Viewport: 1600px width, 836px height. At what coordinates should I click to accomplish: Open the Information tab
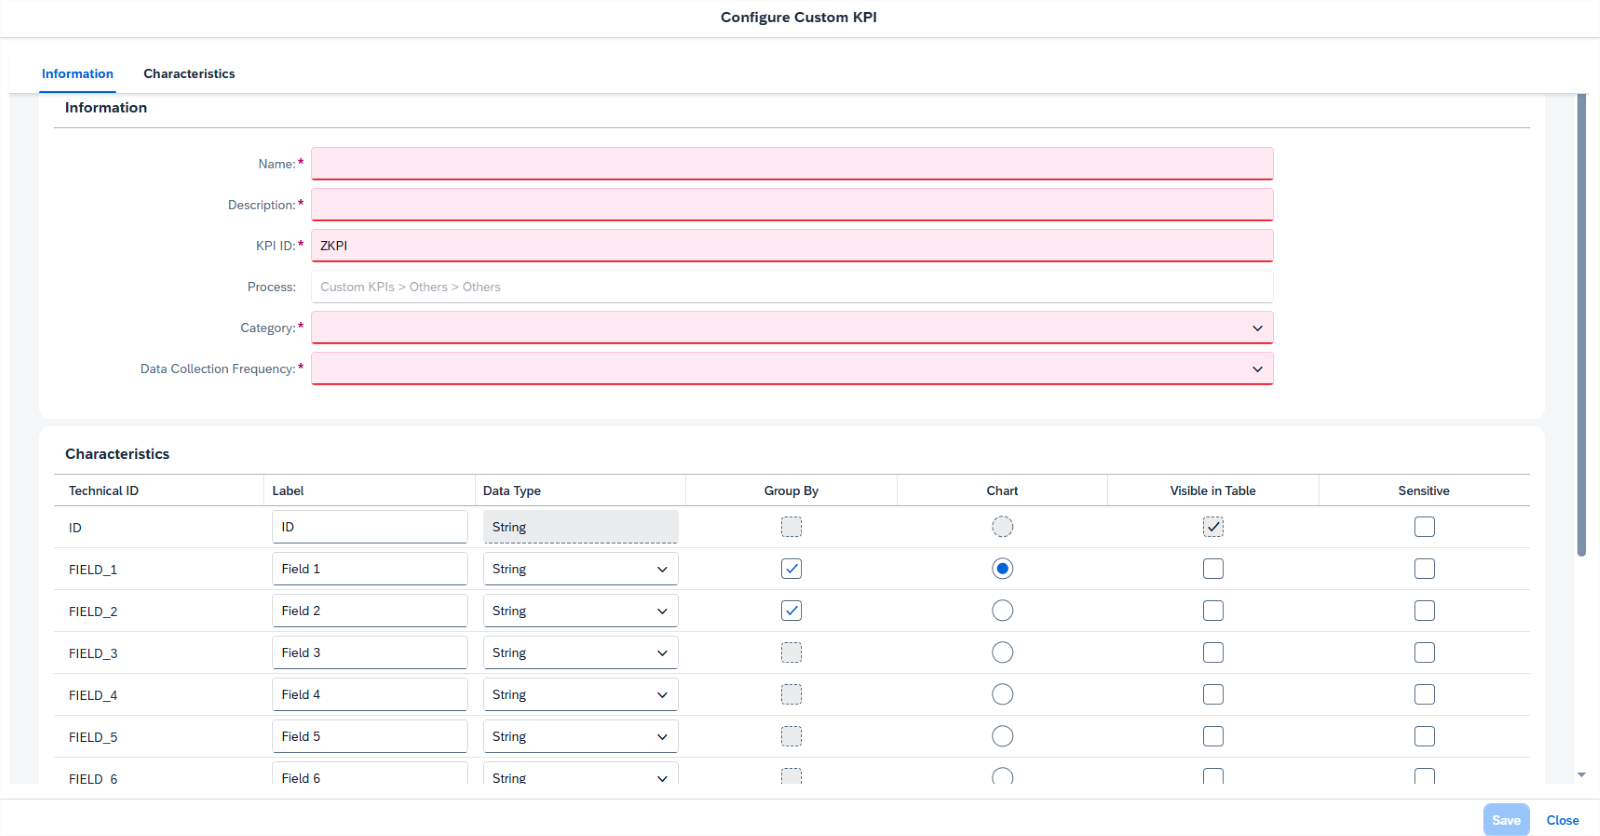click(x=77, y=74)
